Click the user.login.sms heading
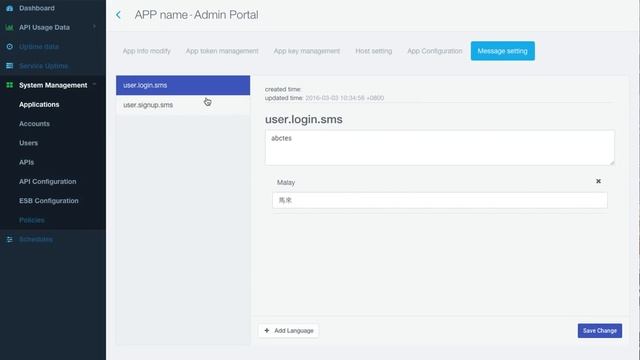Screen dimensions: 640x360 304,120
